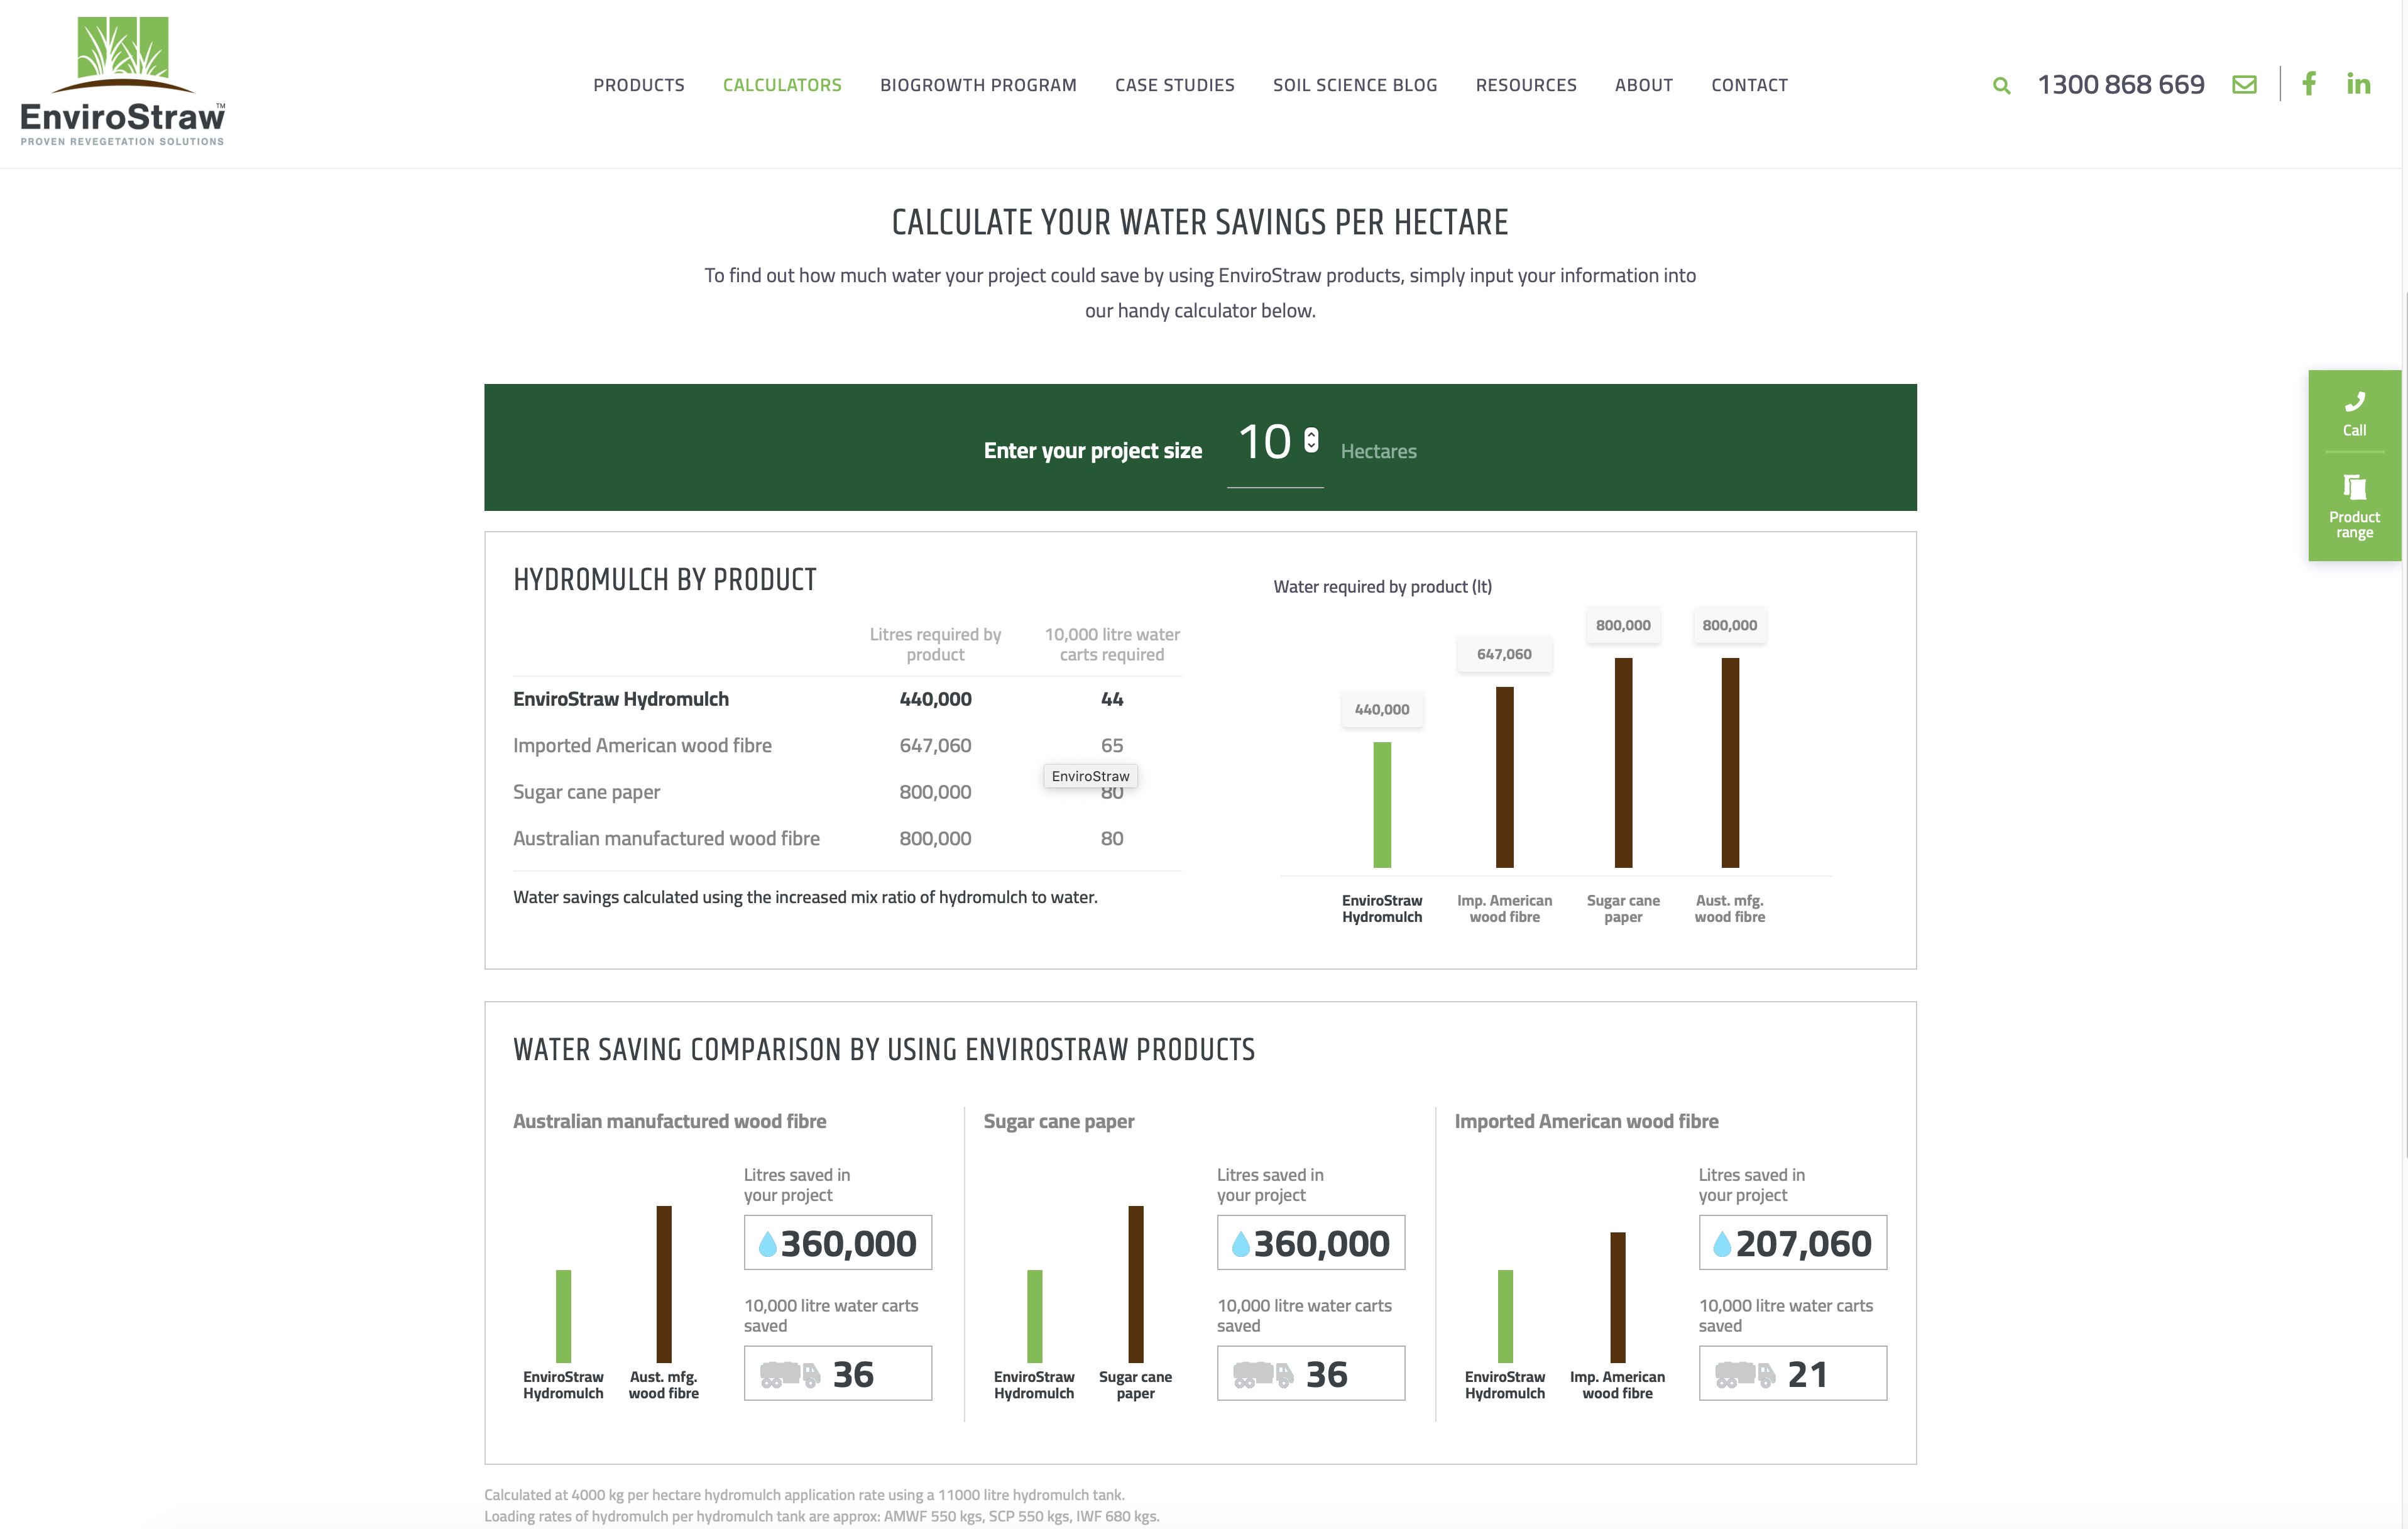The height and width of the screenshot is (1529, 2408).
Task: Open the LinkedIn icon link
Action: [2358, 84]
